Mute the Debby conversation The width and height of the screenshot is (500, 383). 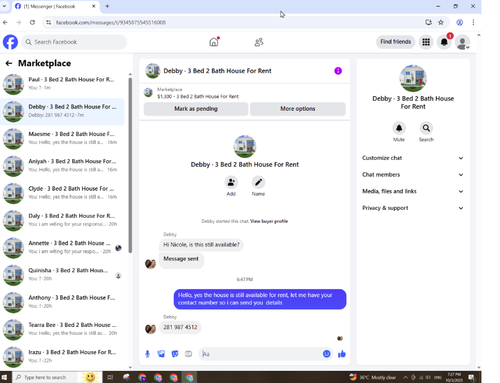pos(399,128)
